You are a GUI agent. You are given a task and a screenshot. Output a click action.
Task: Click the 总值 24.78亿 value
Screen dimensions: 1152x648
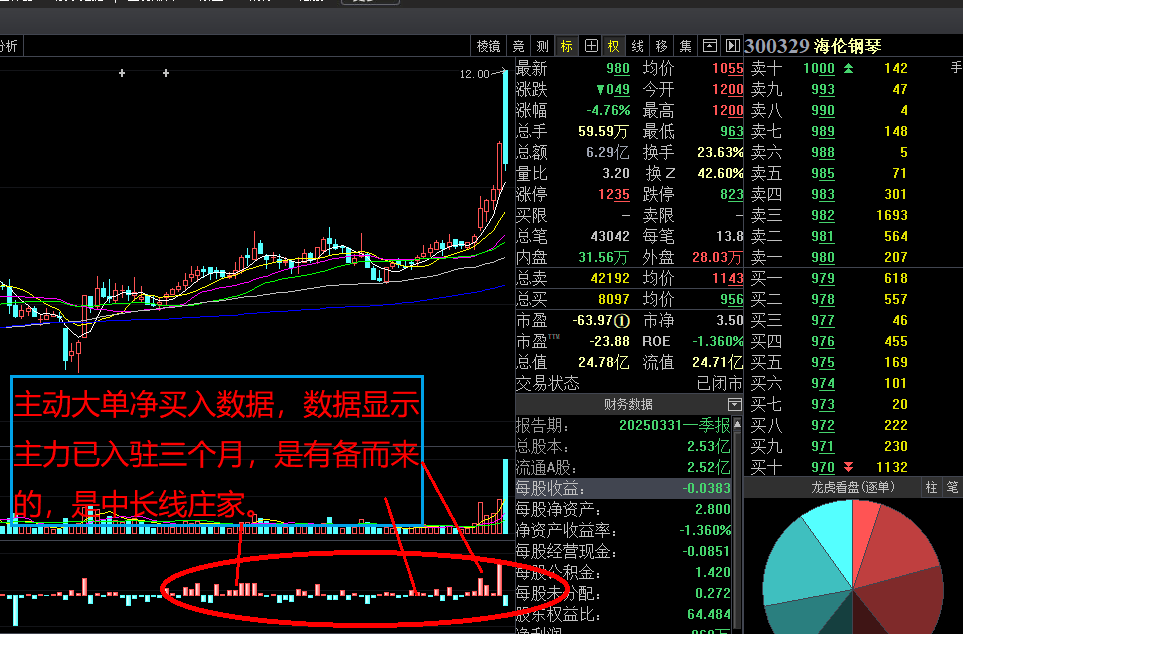(x=603, y=363)
